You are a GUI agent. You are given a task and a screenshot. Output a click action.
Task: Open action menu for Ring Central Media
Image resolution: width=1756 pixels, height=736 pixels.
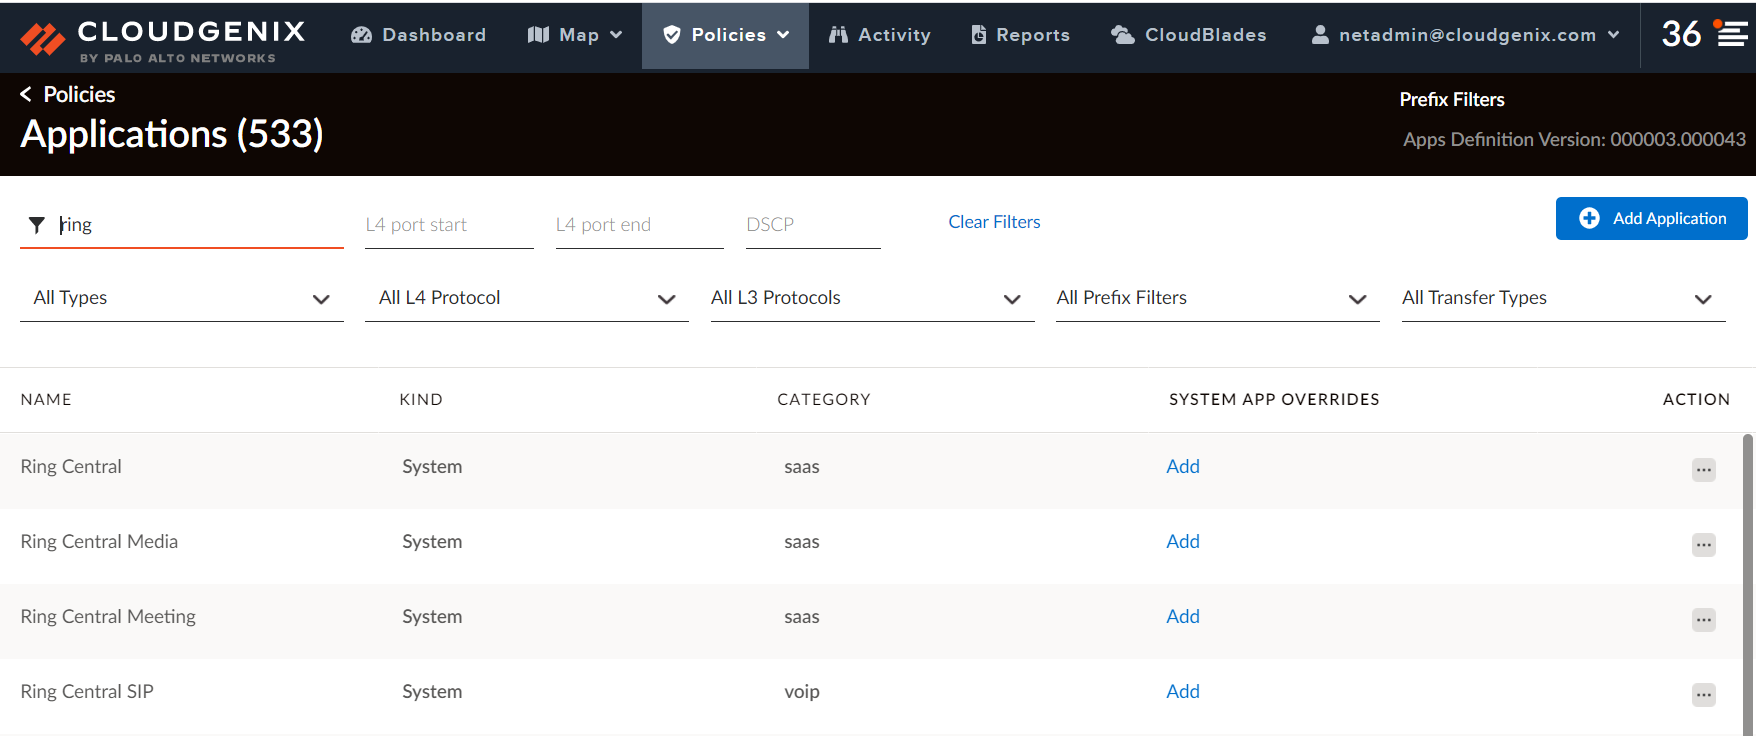click(1703, 545)
